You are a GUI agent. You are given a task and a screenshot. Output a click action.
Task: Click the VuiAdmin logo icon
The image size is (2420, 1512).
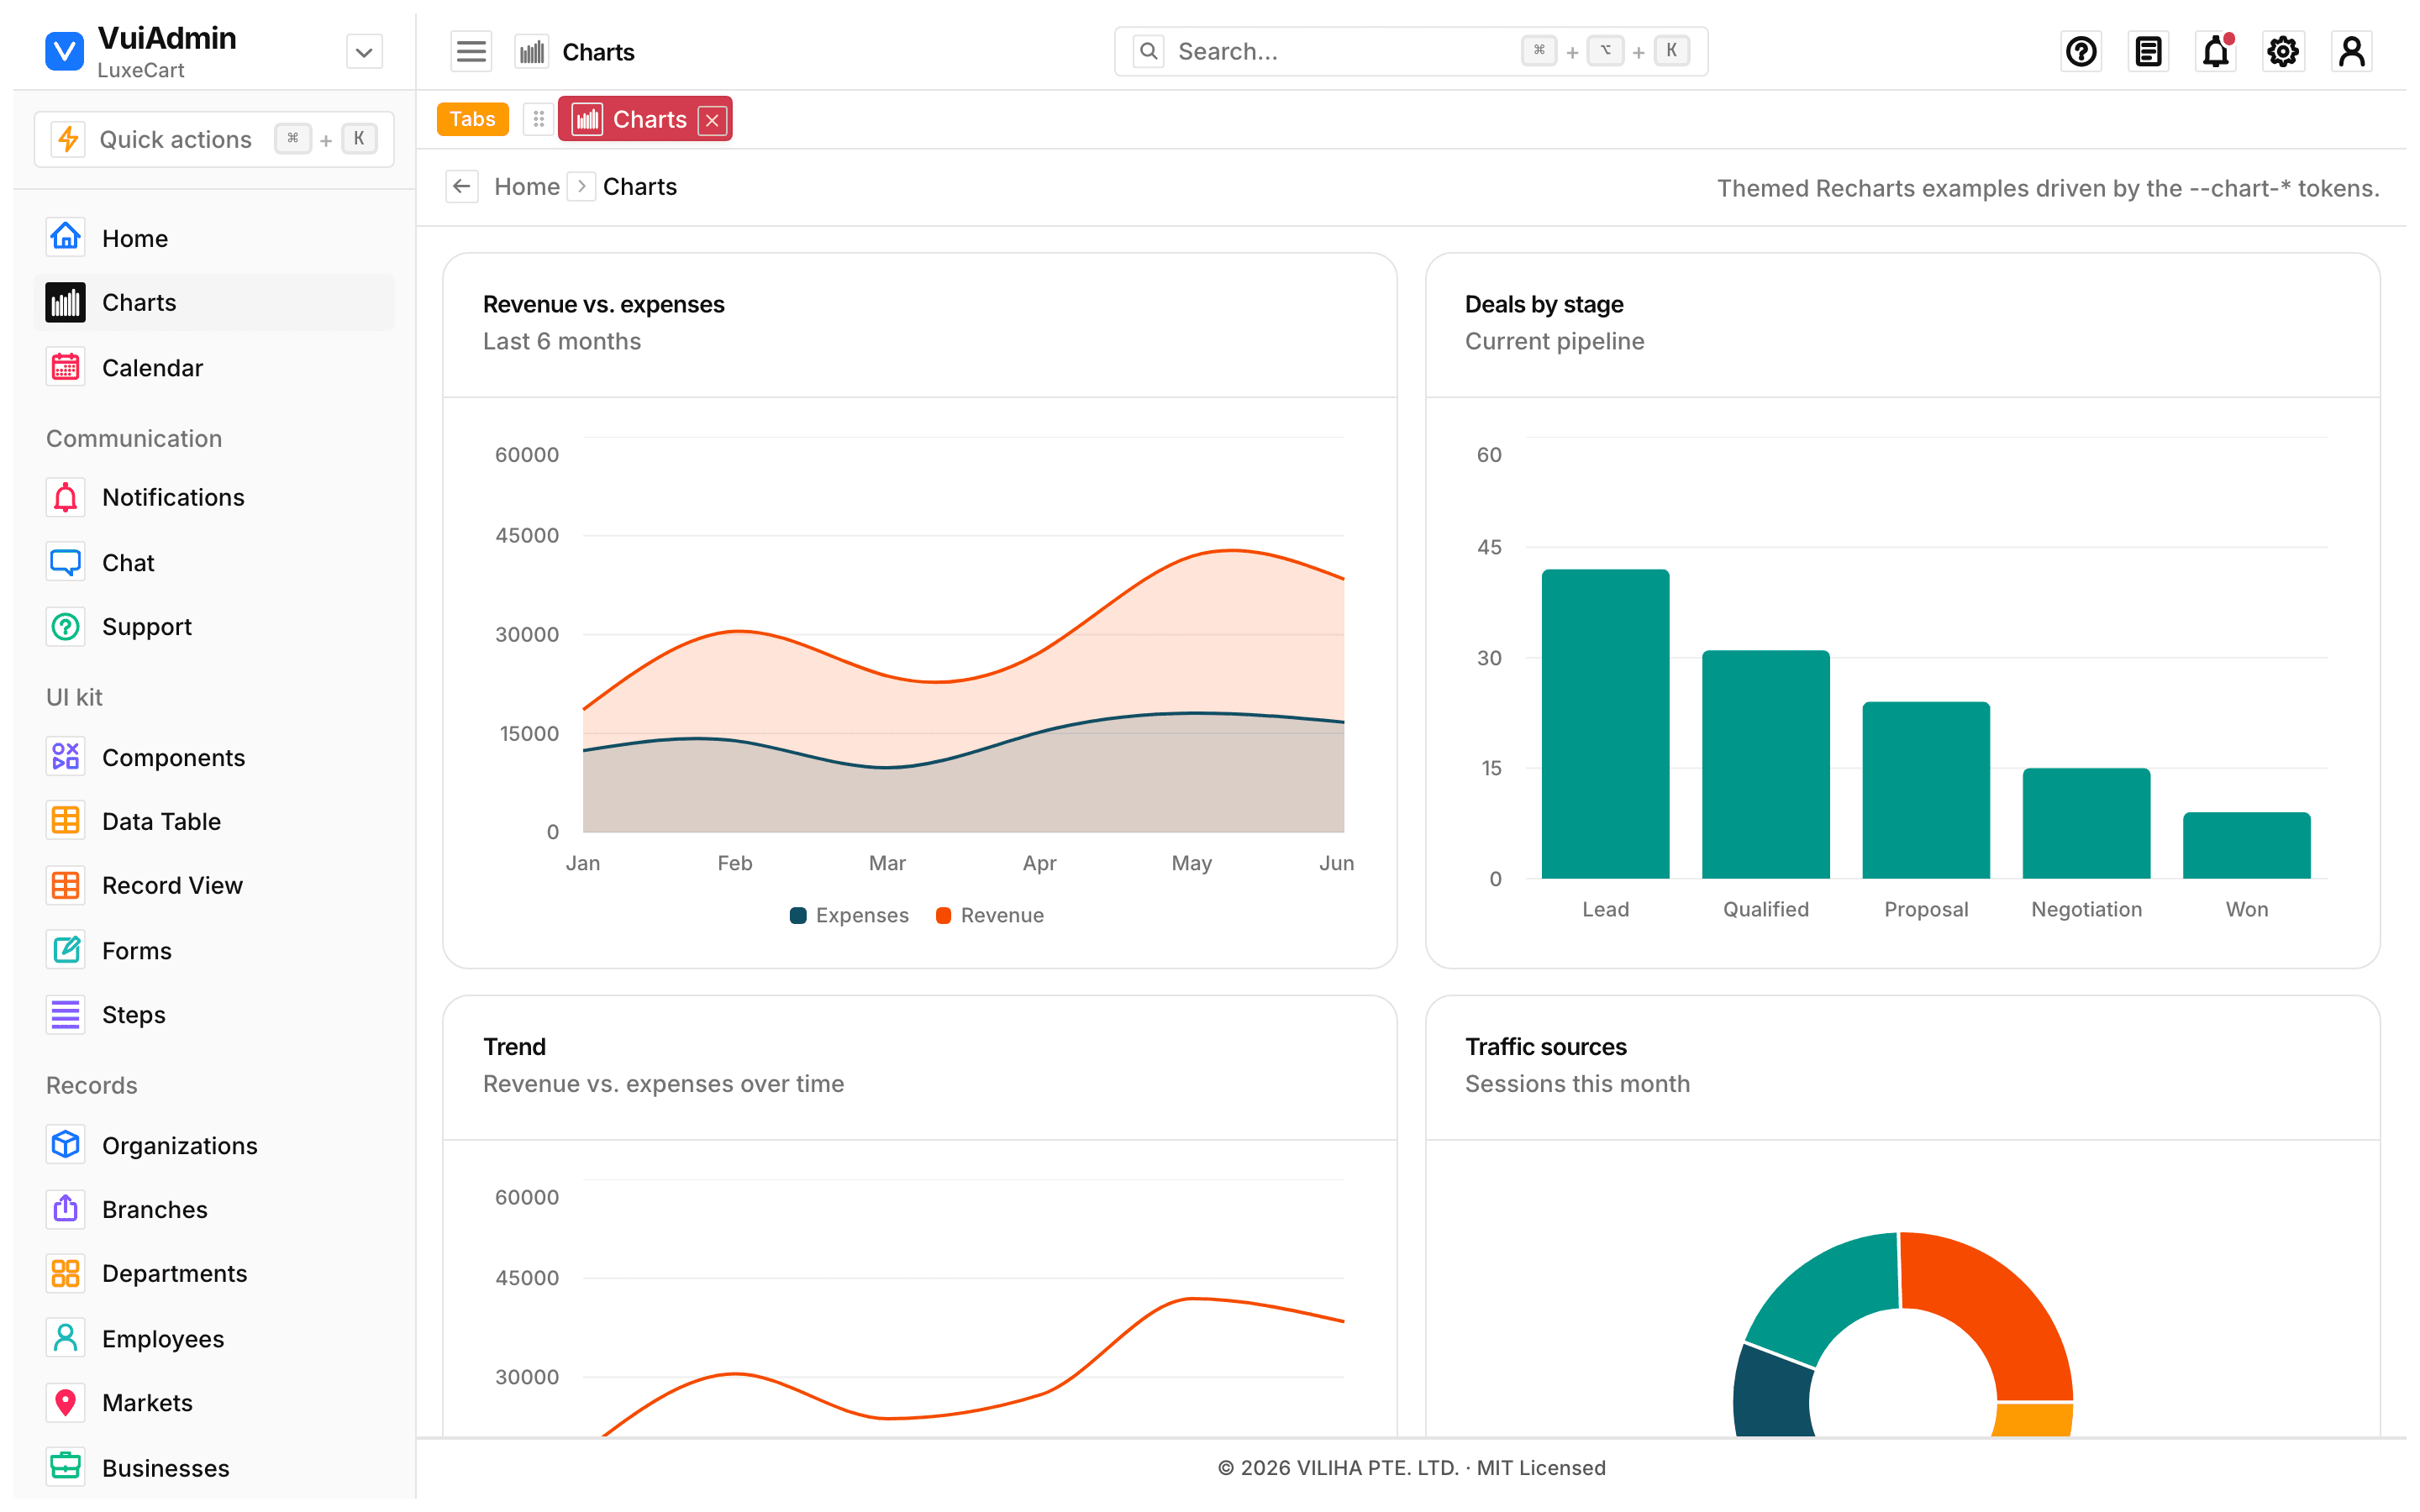pos(65,51)
